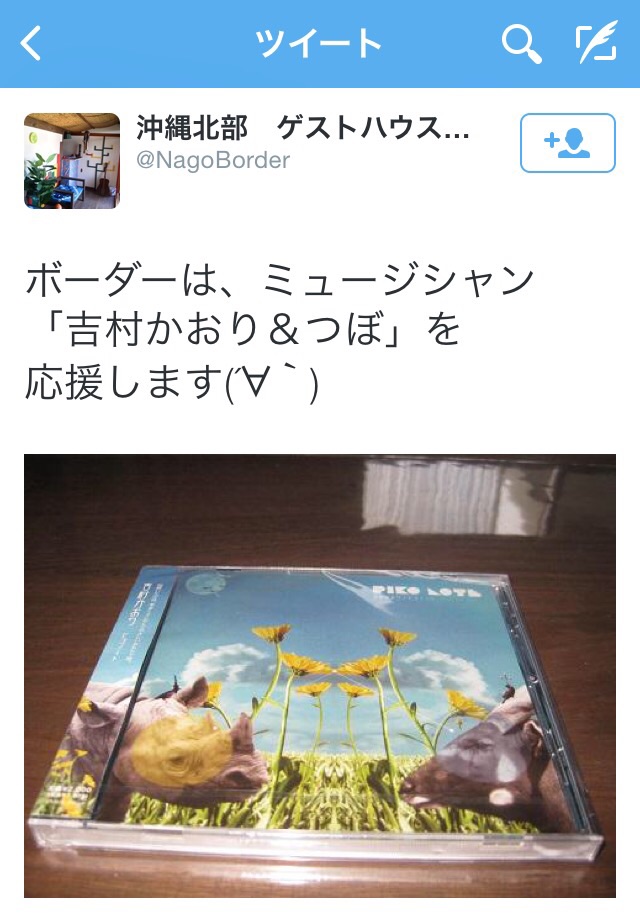Image resolution: width=640 pixels, height=919 pixels.
Task: Go back using the left arrow
Action: (30, 43)
